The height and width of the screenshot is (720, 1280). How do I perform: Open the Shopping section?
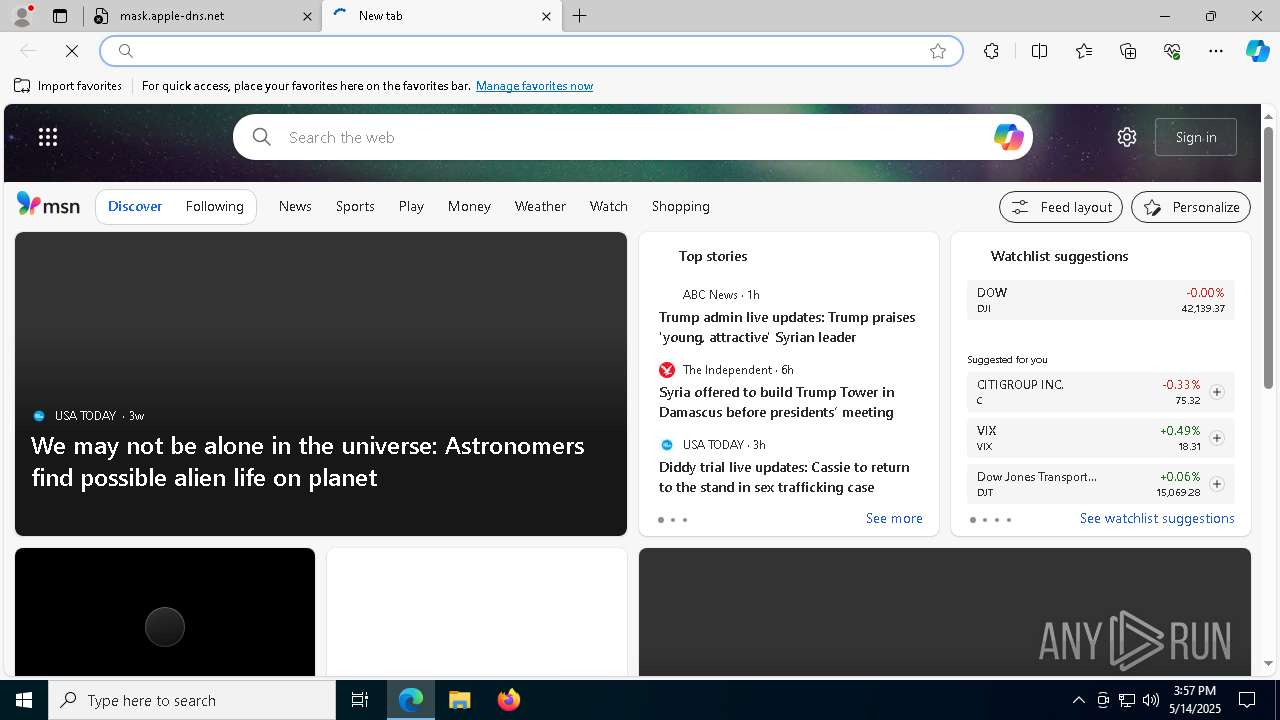(x=680, y=206)
